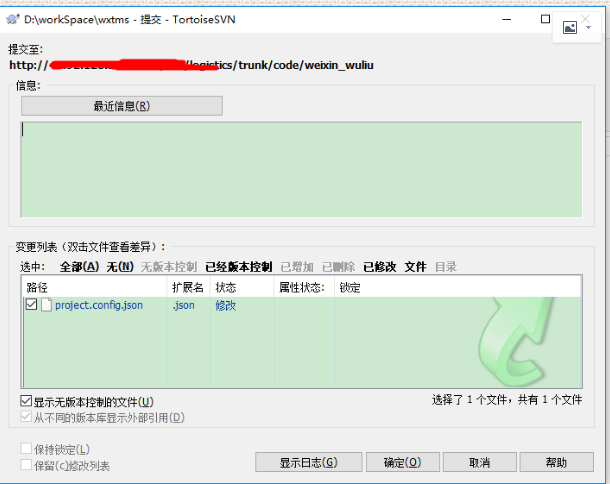This screenshot has height=484, width=610.
Task: Click the TortoiseSVN turtle title bar icon
Action: 13,19
